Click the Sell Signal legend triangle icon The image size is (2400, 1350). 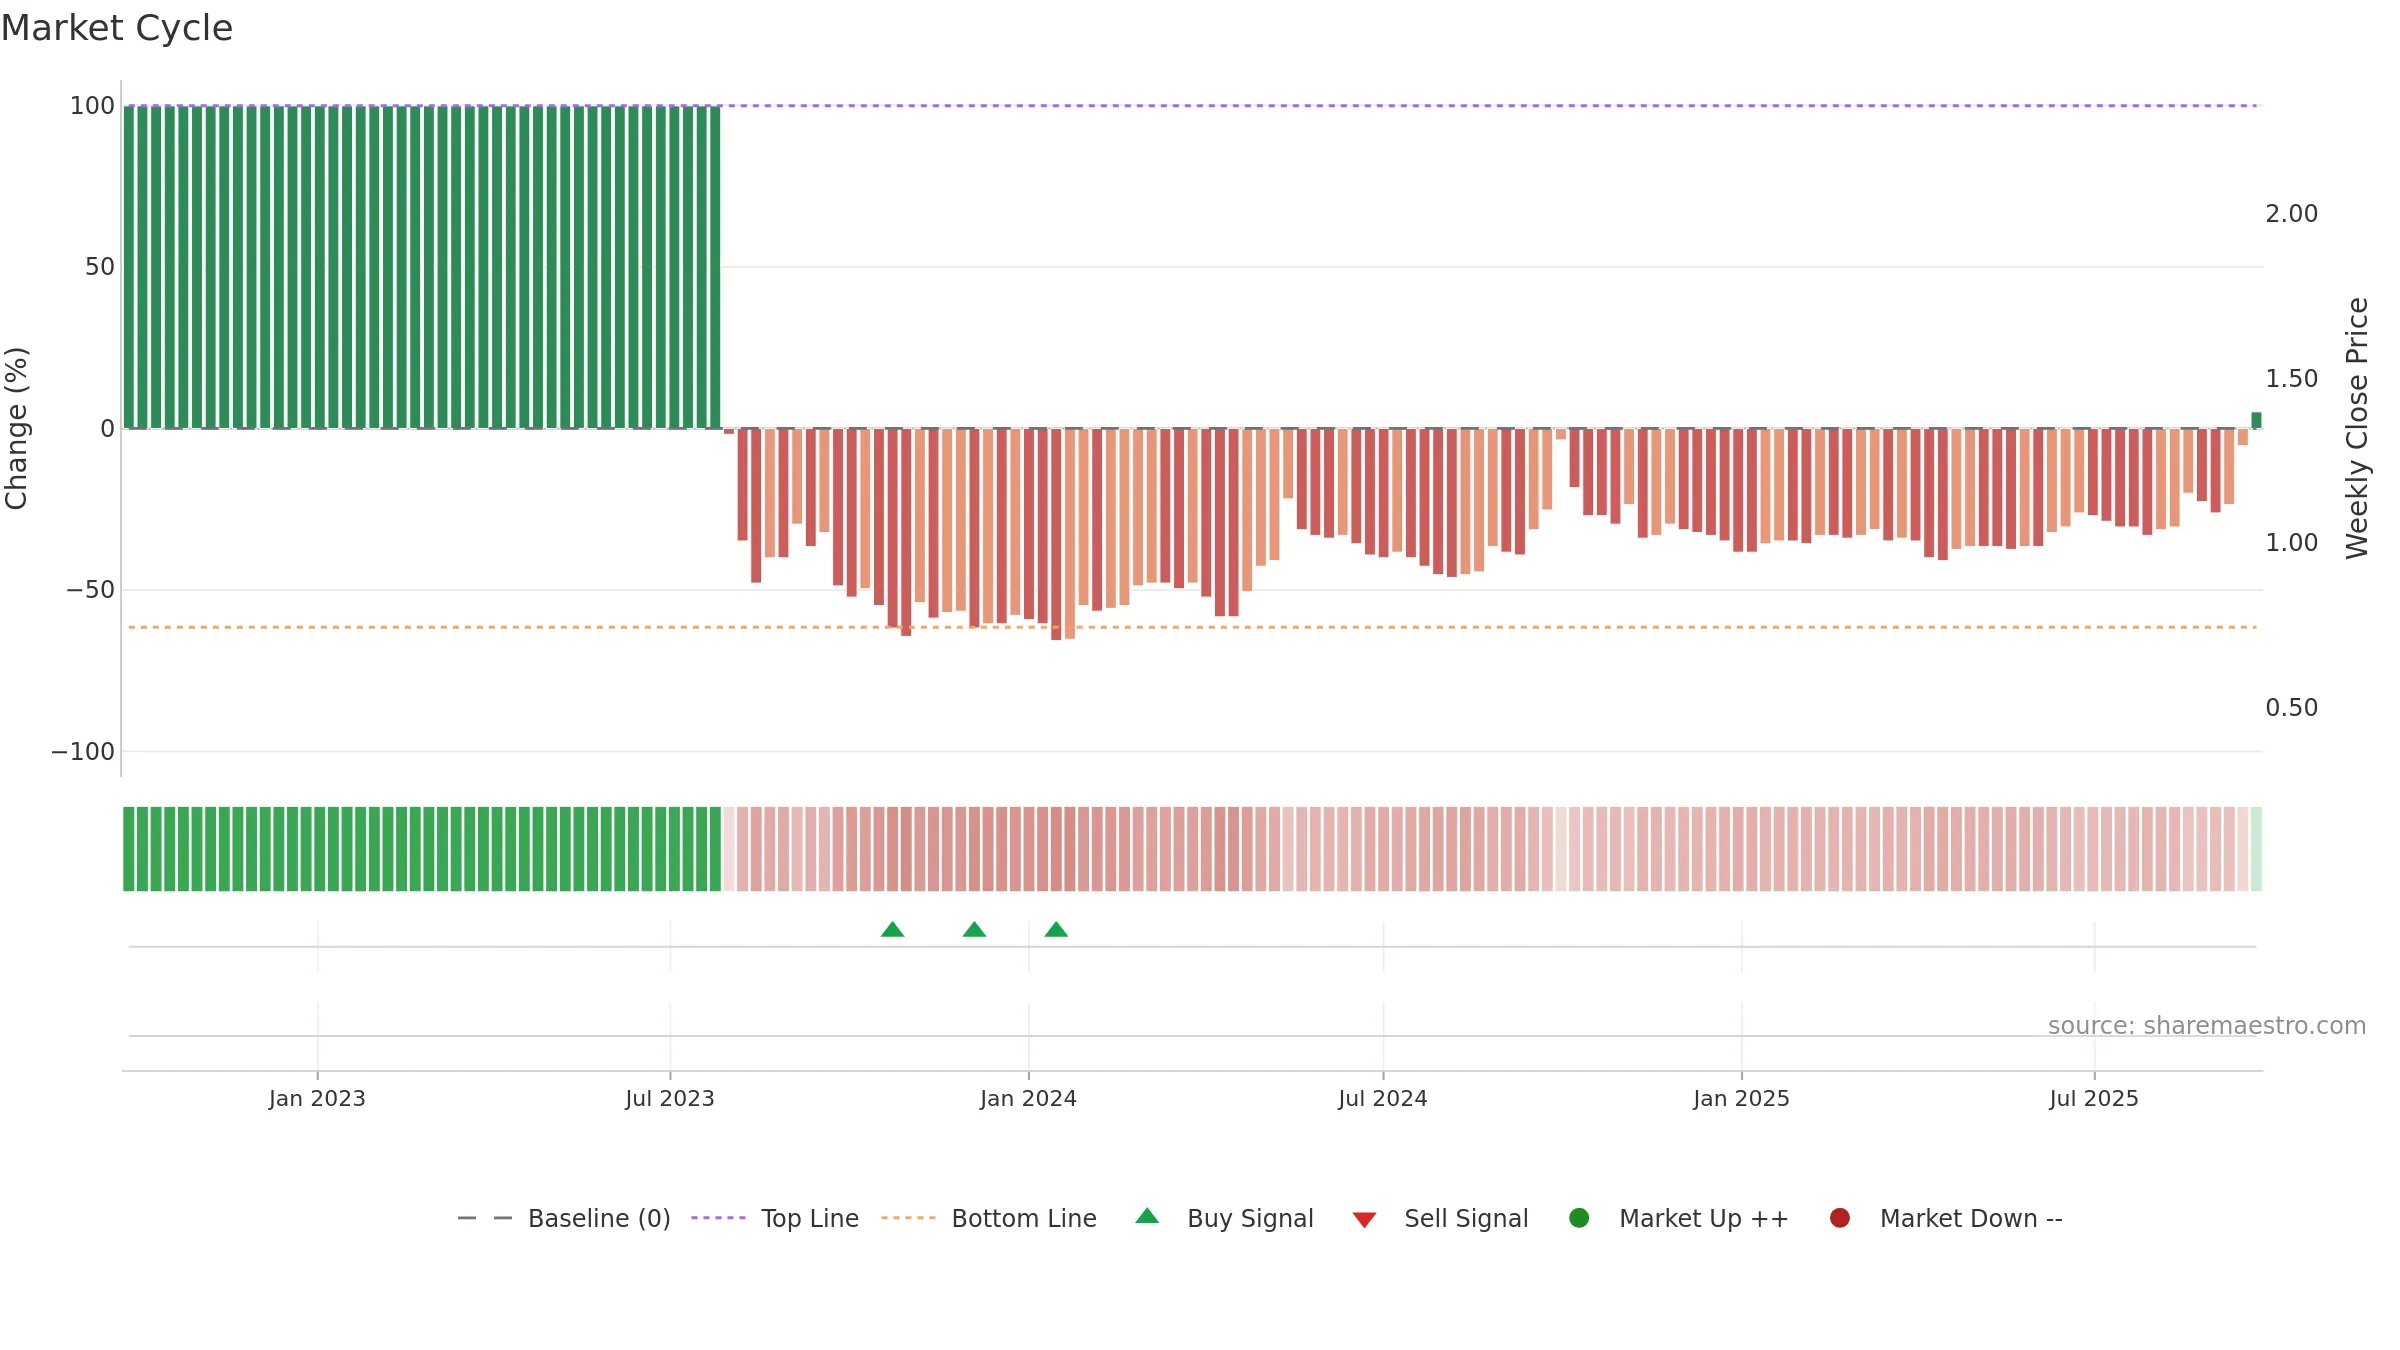[x=1364, y=1220]
